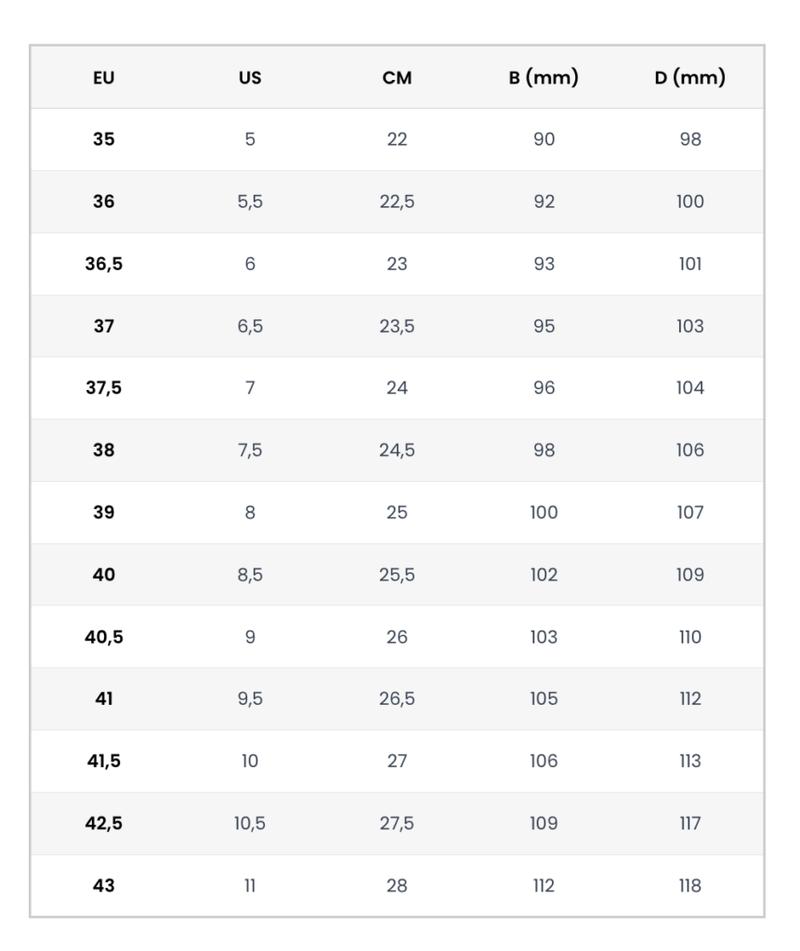
Task: Click the EU column header
Action: coord(104,78)
